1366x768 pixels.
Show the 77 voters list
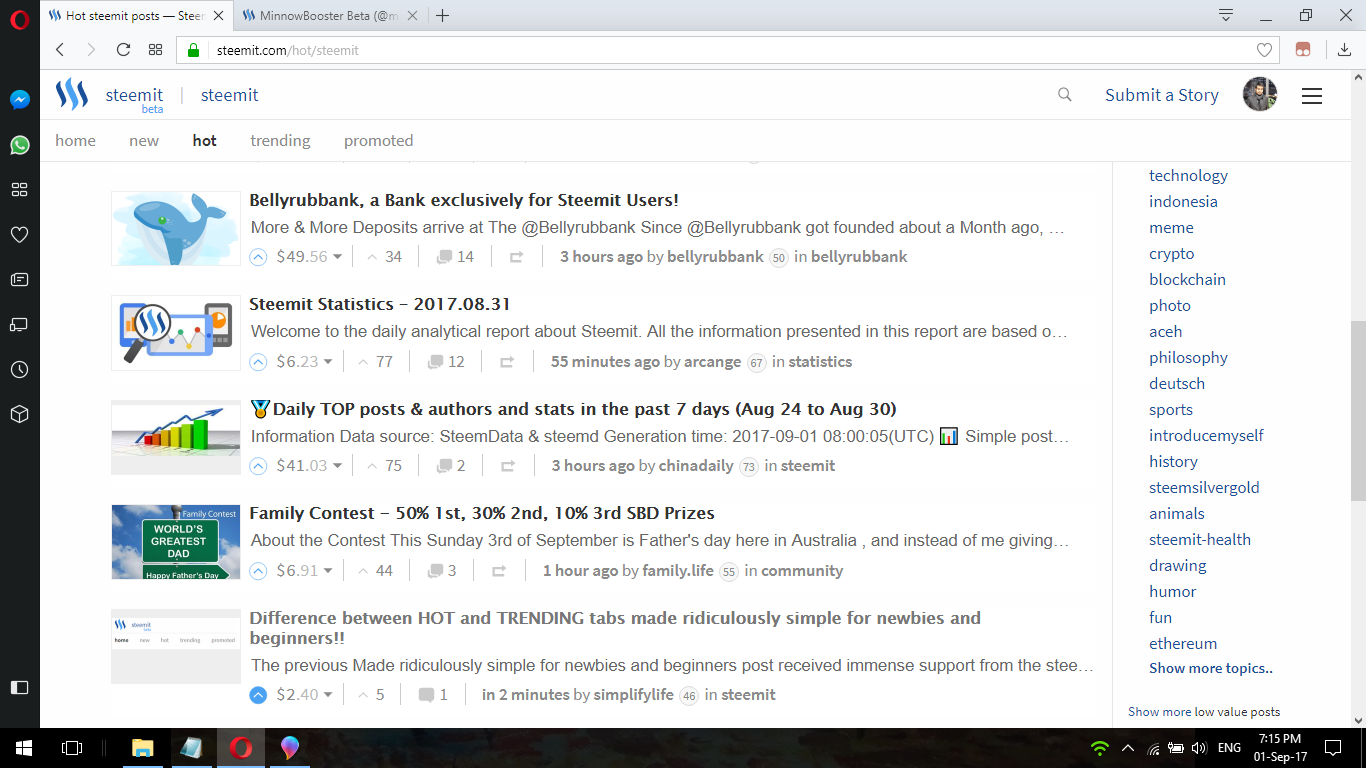[x=375, y=362]
